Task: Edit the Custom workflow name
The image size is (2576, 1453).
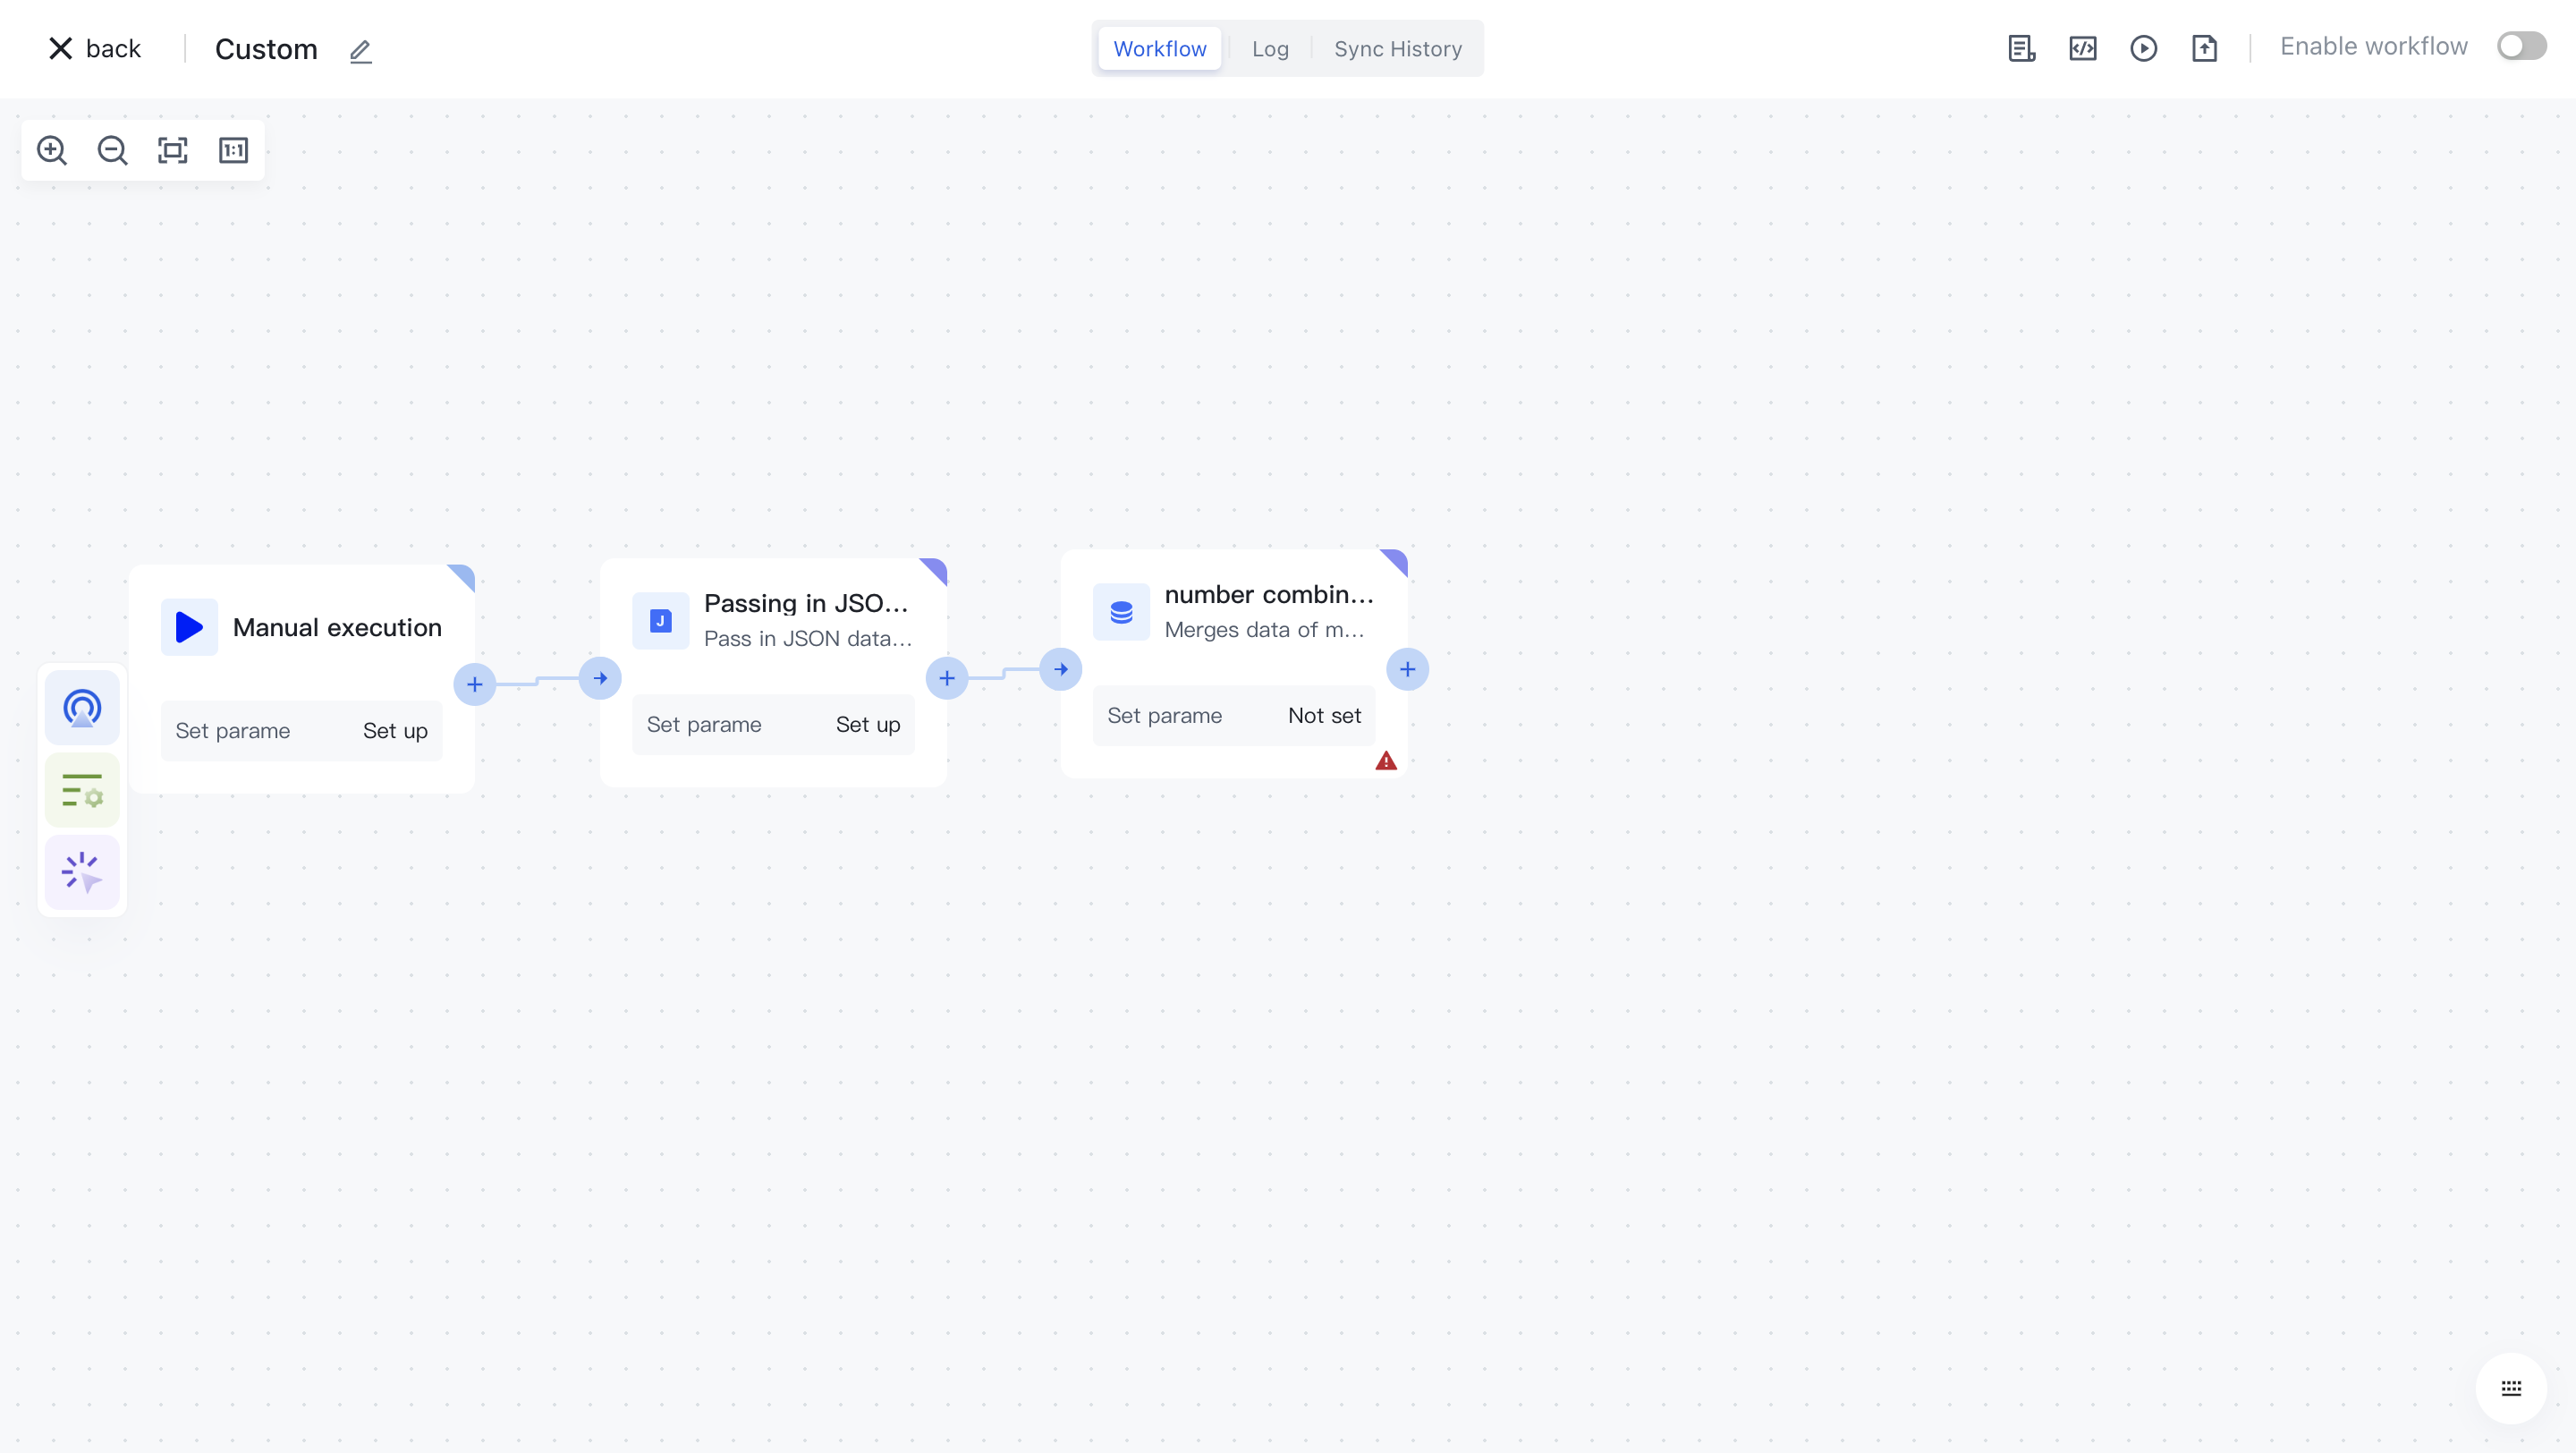Action: pyautogui.click(x=360, y=50)
